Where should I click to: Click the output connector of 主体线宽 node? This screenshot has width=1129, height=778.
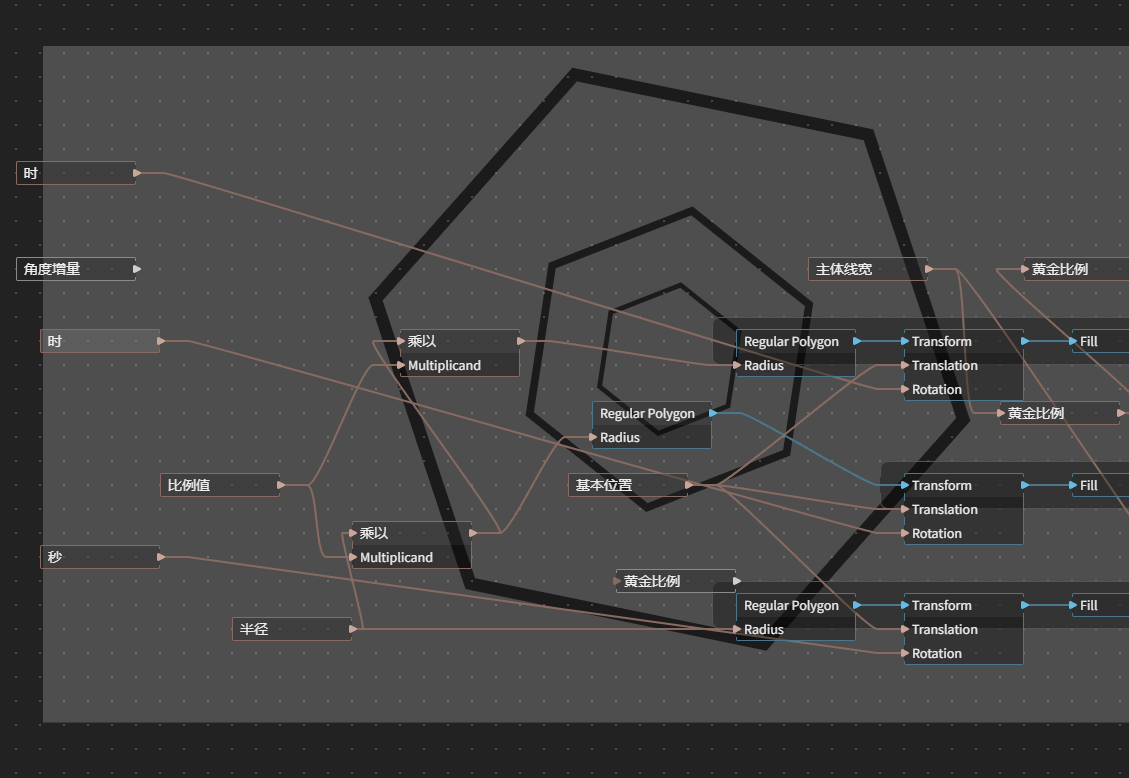coord(929,269)
